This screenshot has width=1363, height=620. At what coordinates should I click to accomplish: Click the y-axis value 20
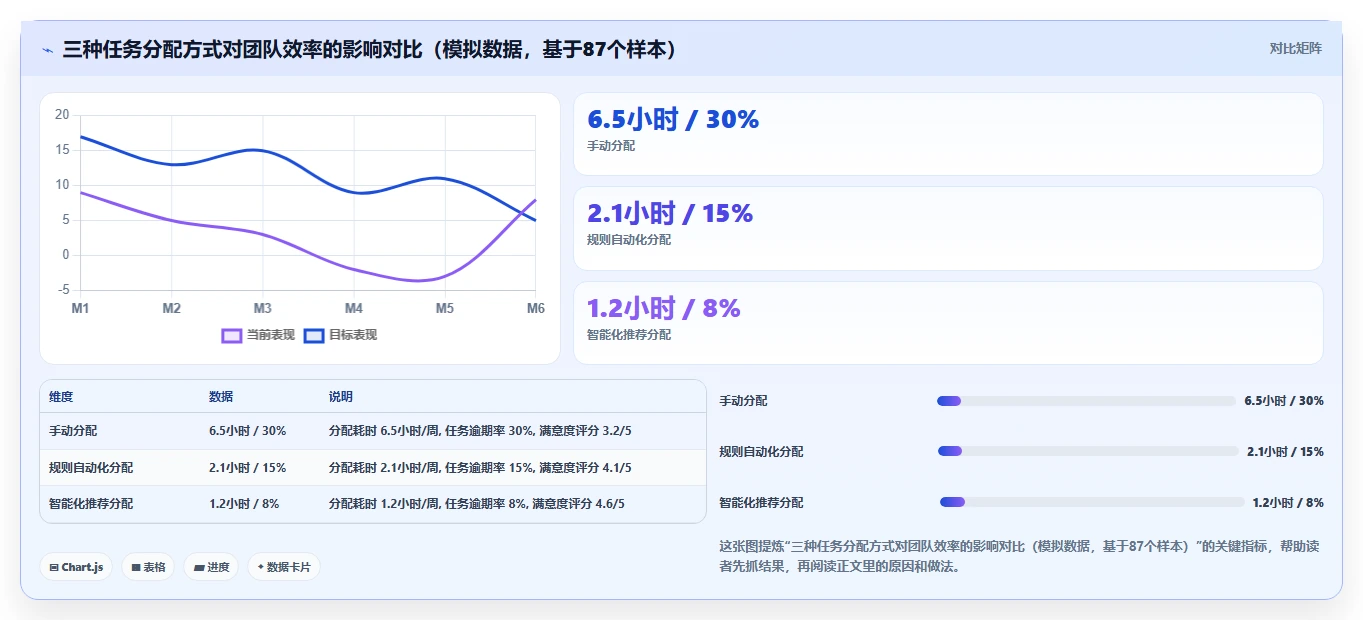point(62,115)
